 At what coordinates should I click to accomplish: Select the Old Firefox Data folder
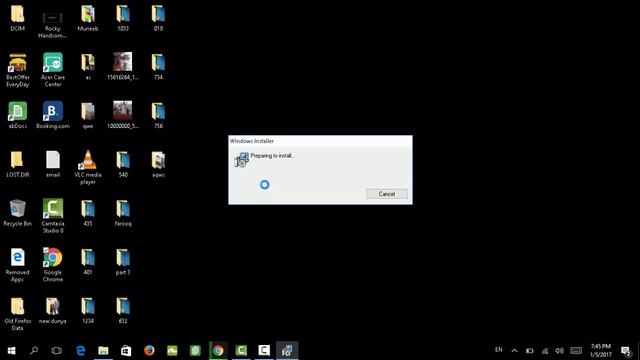18,314
